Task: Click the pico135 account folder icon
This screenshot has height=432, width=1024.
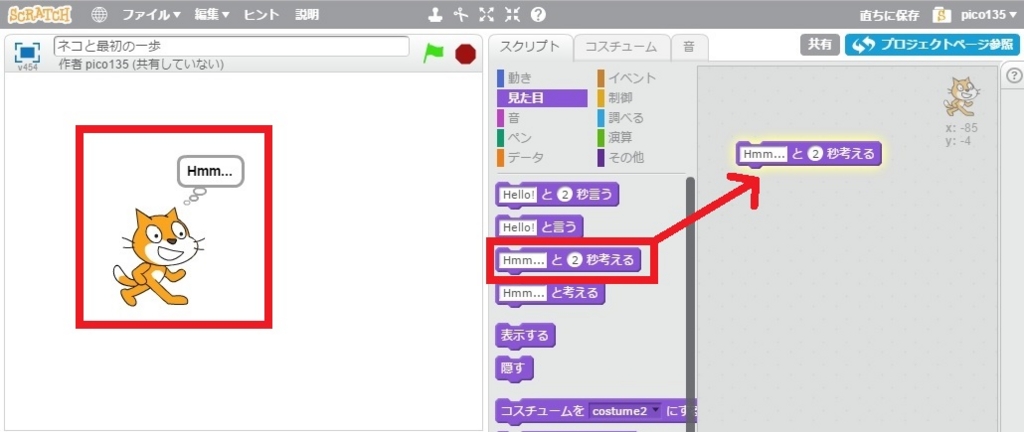Action: pyautogui.click(x=941, y=14)
